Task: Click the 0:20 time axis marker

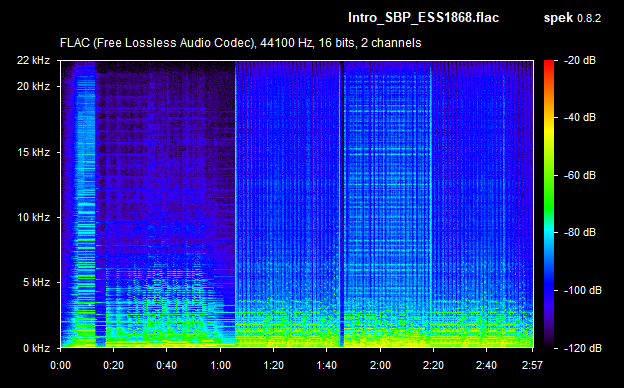Action: 113,365
